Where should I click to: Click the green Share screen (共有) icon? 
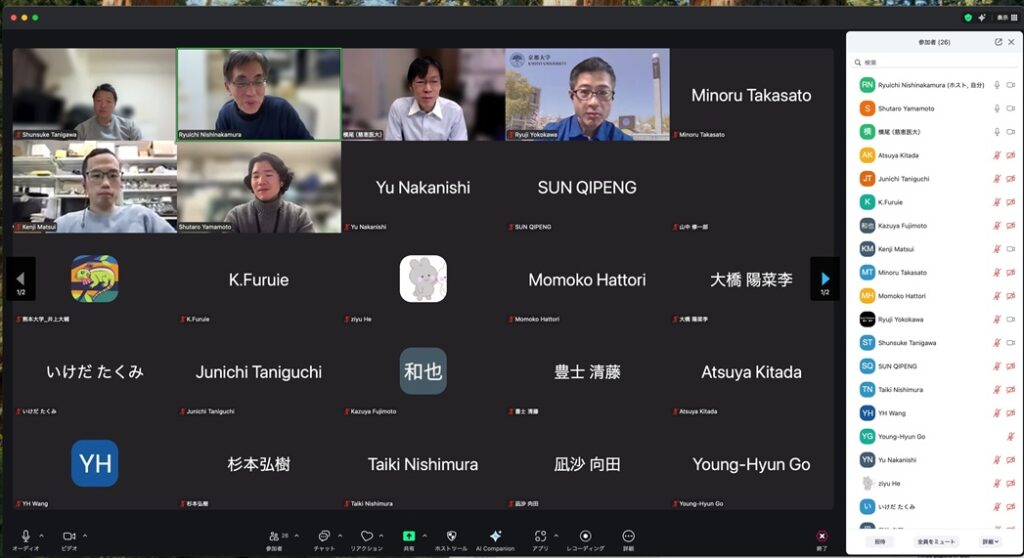click(x=409, y=536)
